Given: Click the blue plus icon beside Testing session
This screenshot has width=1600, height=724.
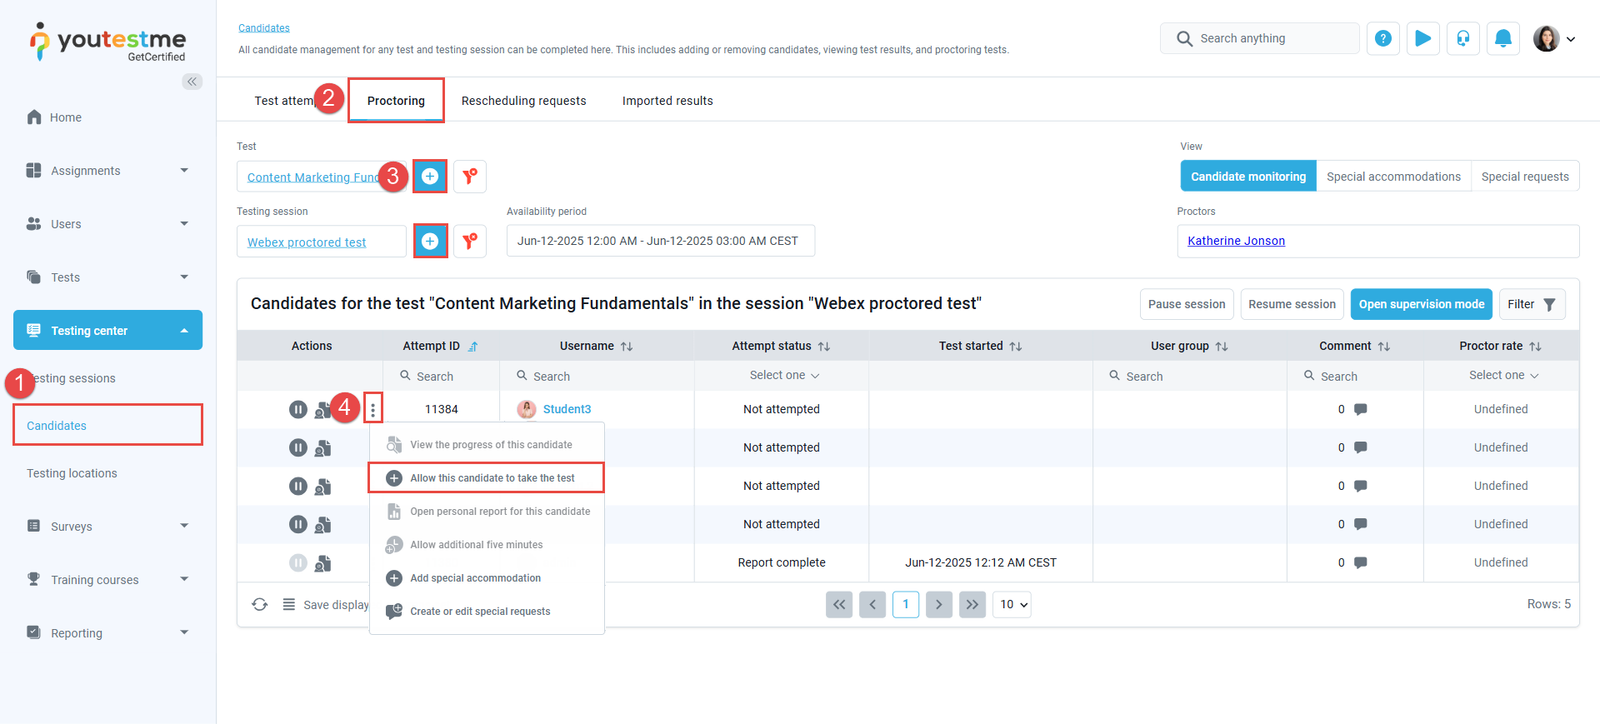Looking at the screenshot, I should point(430,241).
